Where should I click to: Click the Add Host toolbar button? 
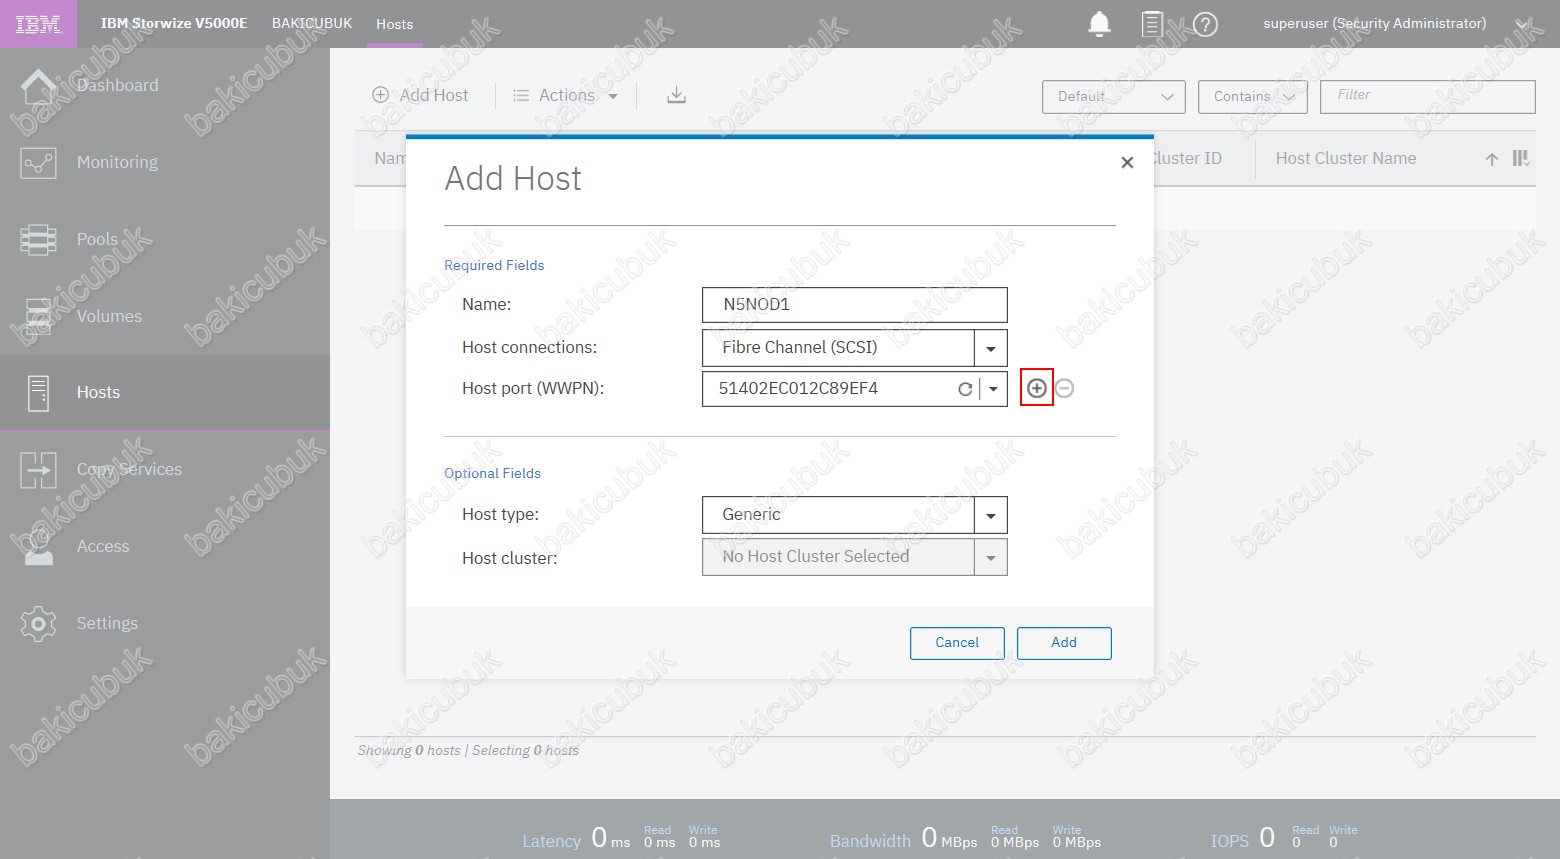point(420,95)
